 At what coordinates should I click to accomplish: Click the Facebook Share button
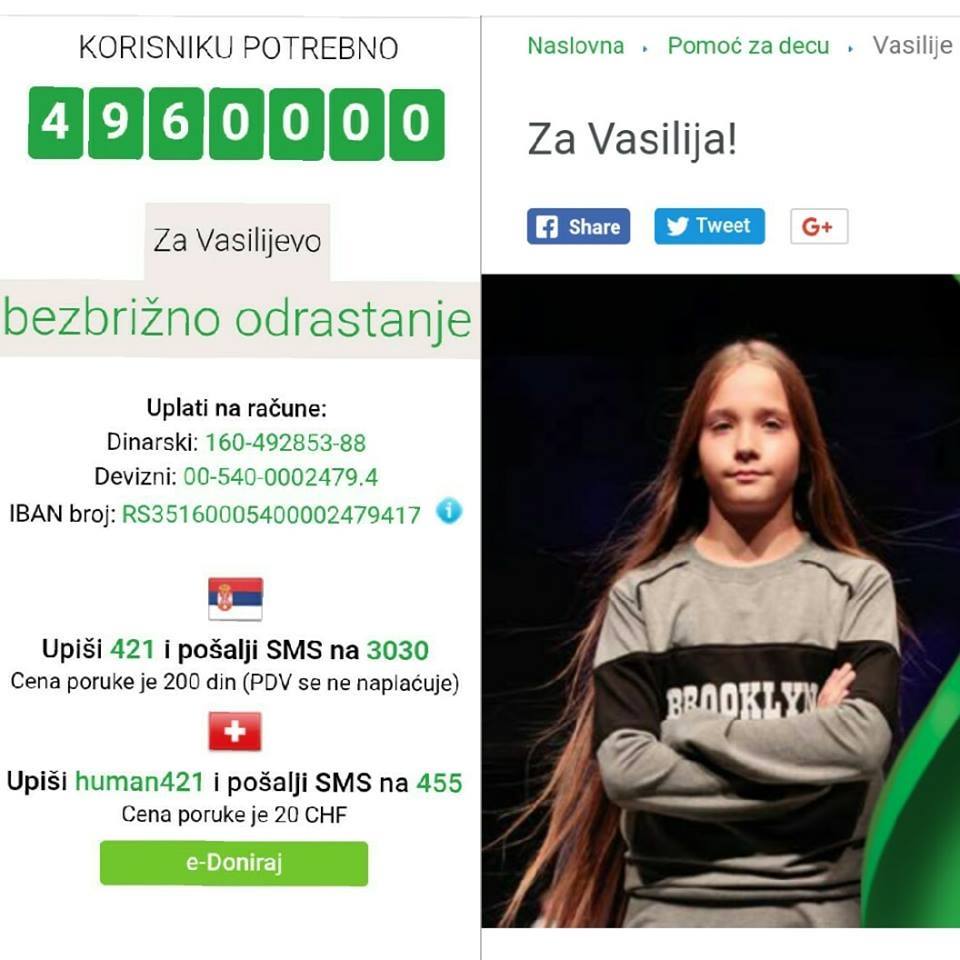[578, 227]
